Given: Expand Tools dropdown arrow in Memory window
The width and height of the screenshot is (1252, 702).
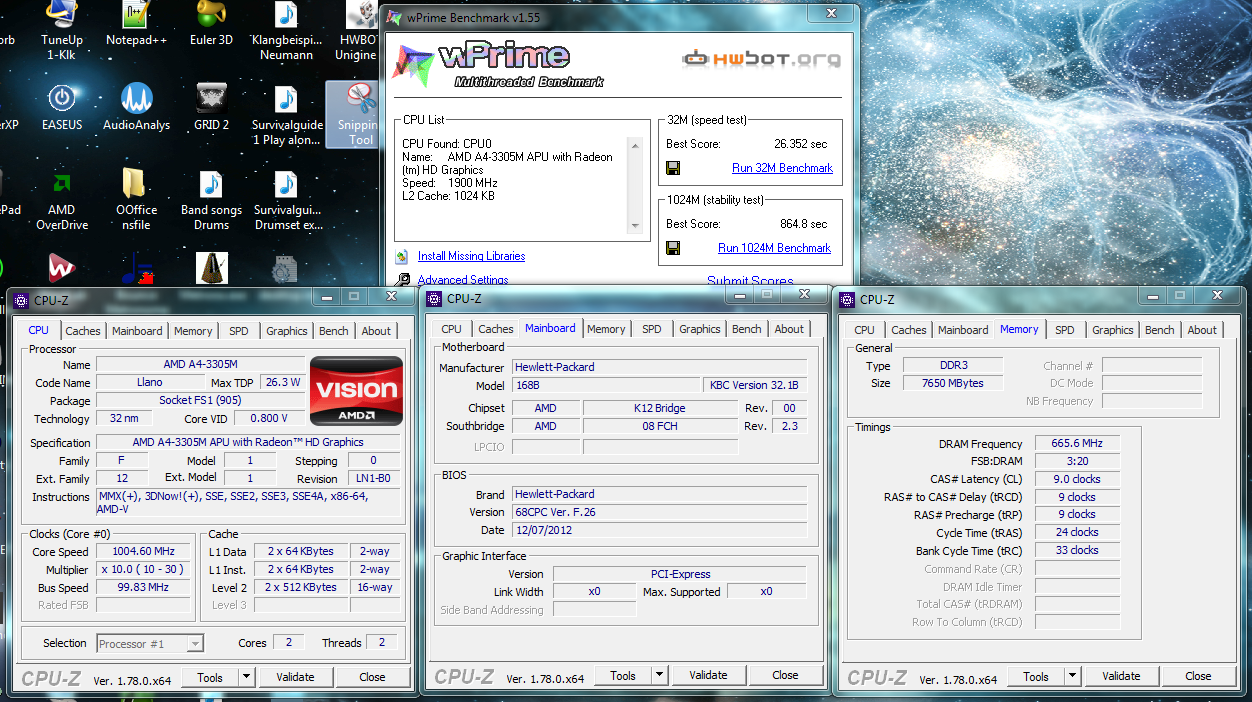Looking at the screenshot, I should point(1073,676).
